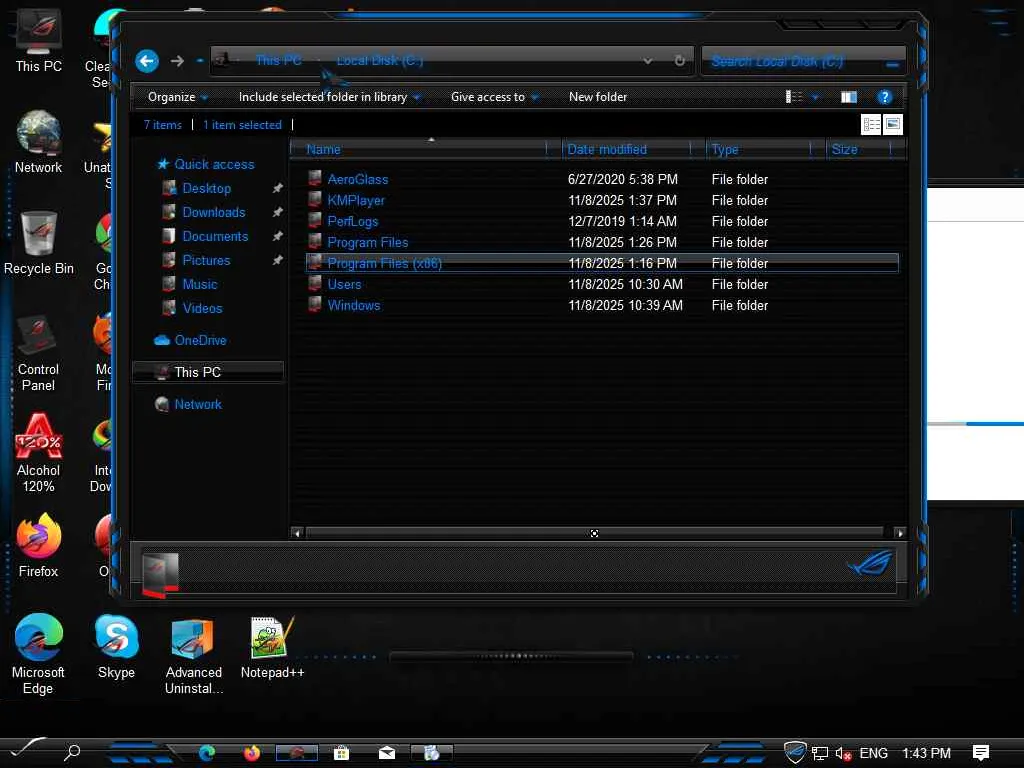Open 'Include selected folder in library' menu

[329, 97]
